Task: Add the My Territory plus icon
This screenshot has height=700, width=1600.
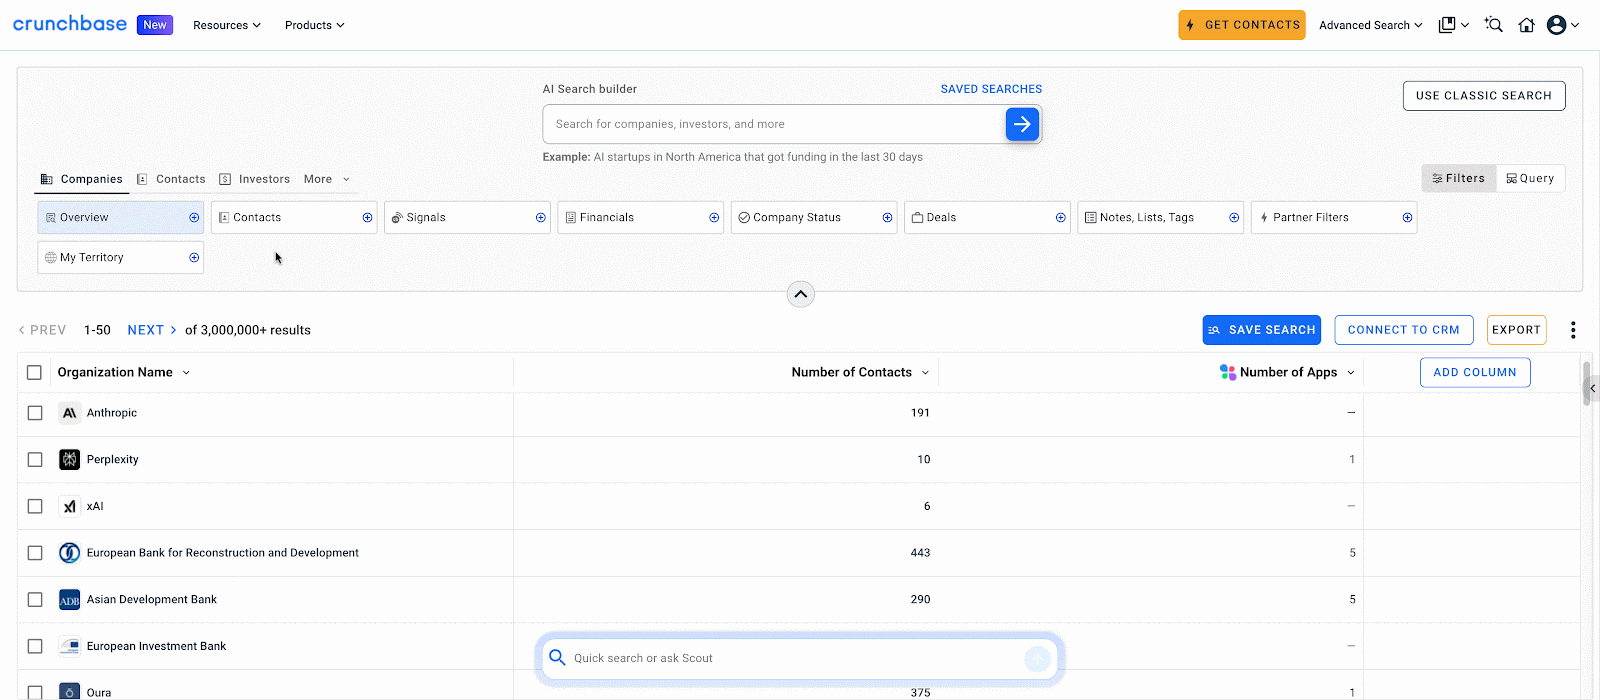Action: click(x=194, y=257)
